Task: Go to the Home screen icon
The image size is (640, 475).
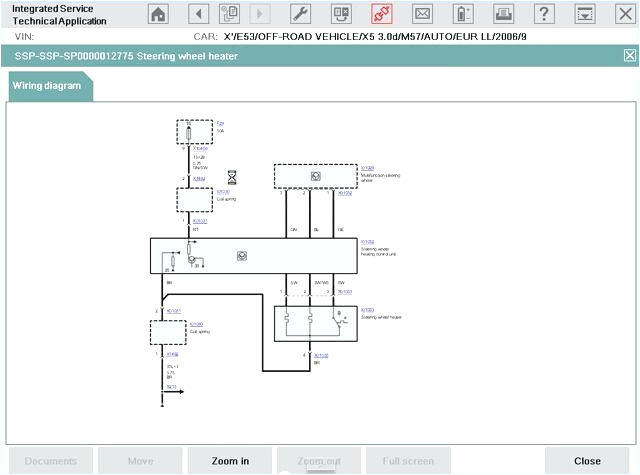Action: point(158,14)
